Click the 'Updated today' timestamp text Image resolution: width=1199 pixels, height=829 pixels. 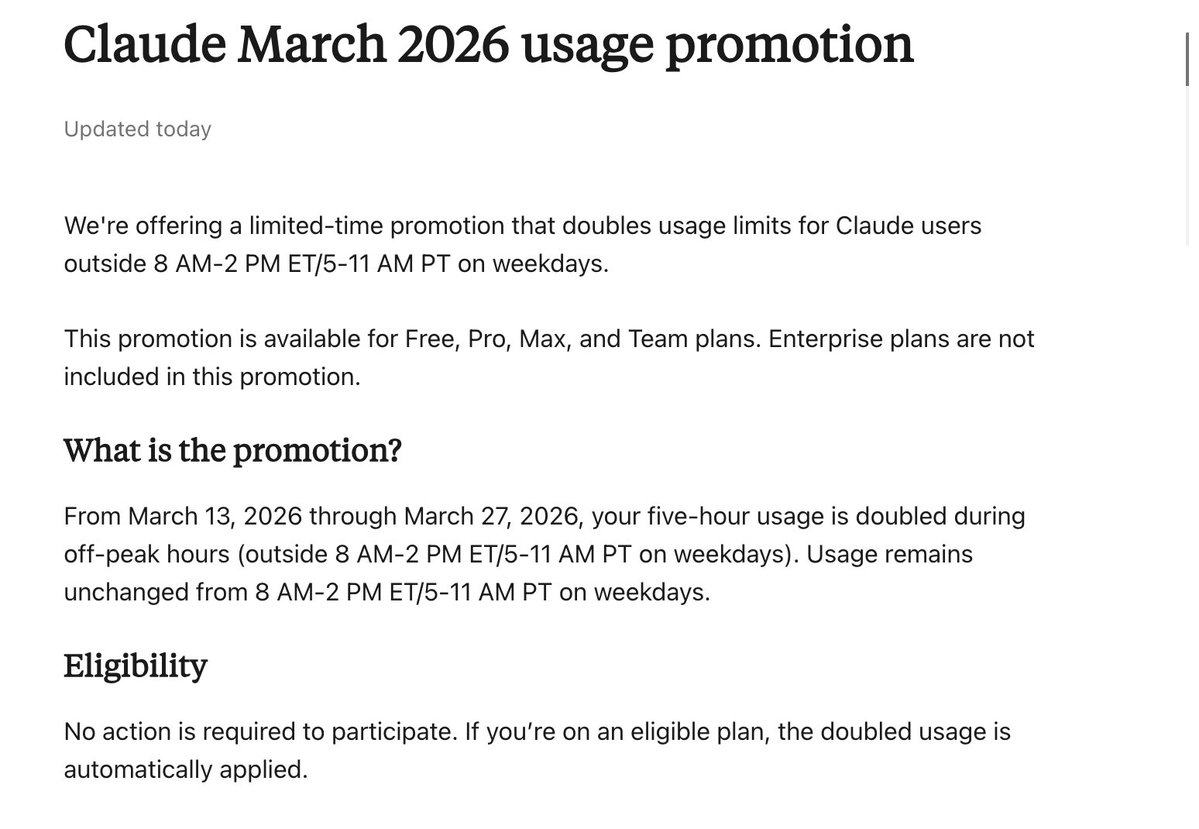click(x=137, y=129)
